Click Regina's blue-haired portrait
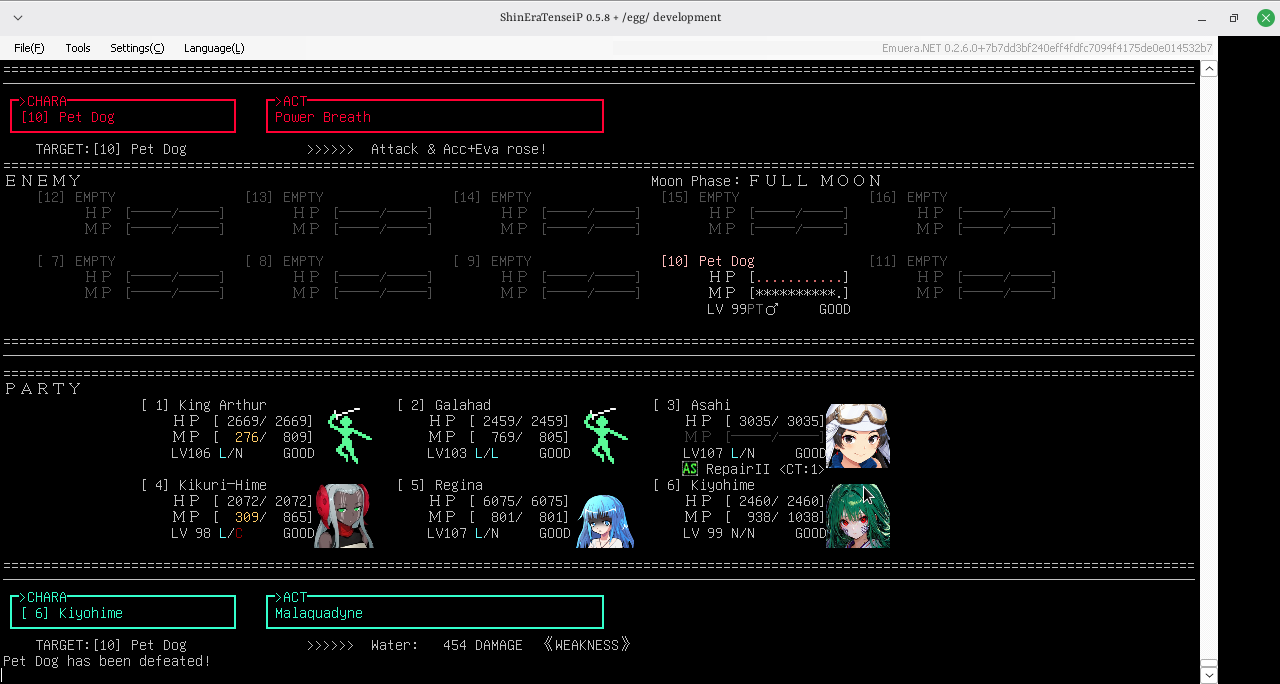This screenshot has height=684, width=1280. coord(604,521)
